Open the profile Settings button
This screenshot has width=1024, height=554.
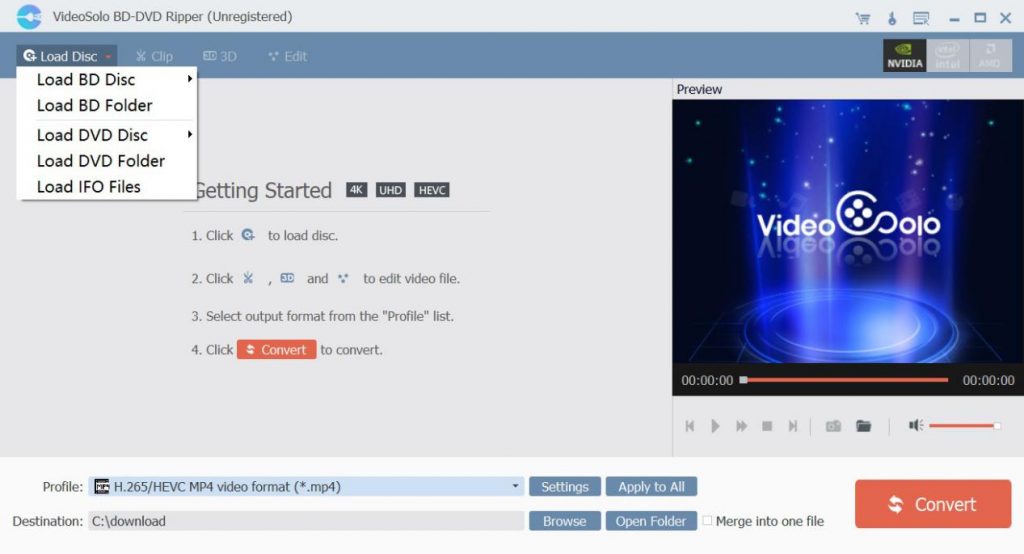[x=565, y=487]
